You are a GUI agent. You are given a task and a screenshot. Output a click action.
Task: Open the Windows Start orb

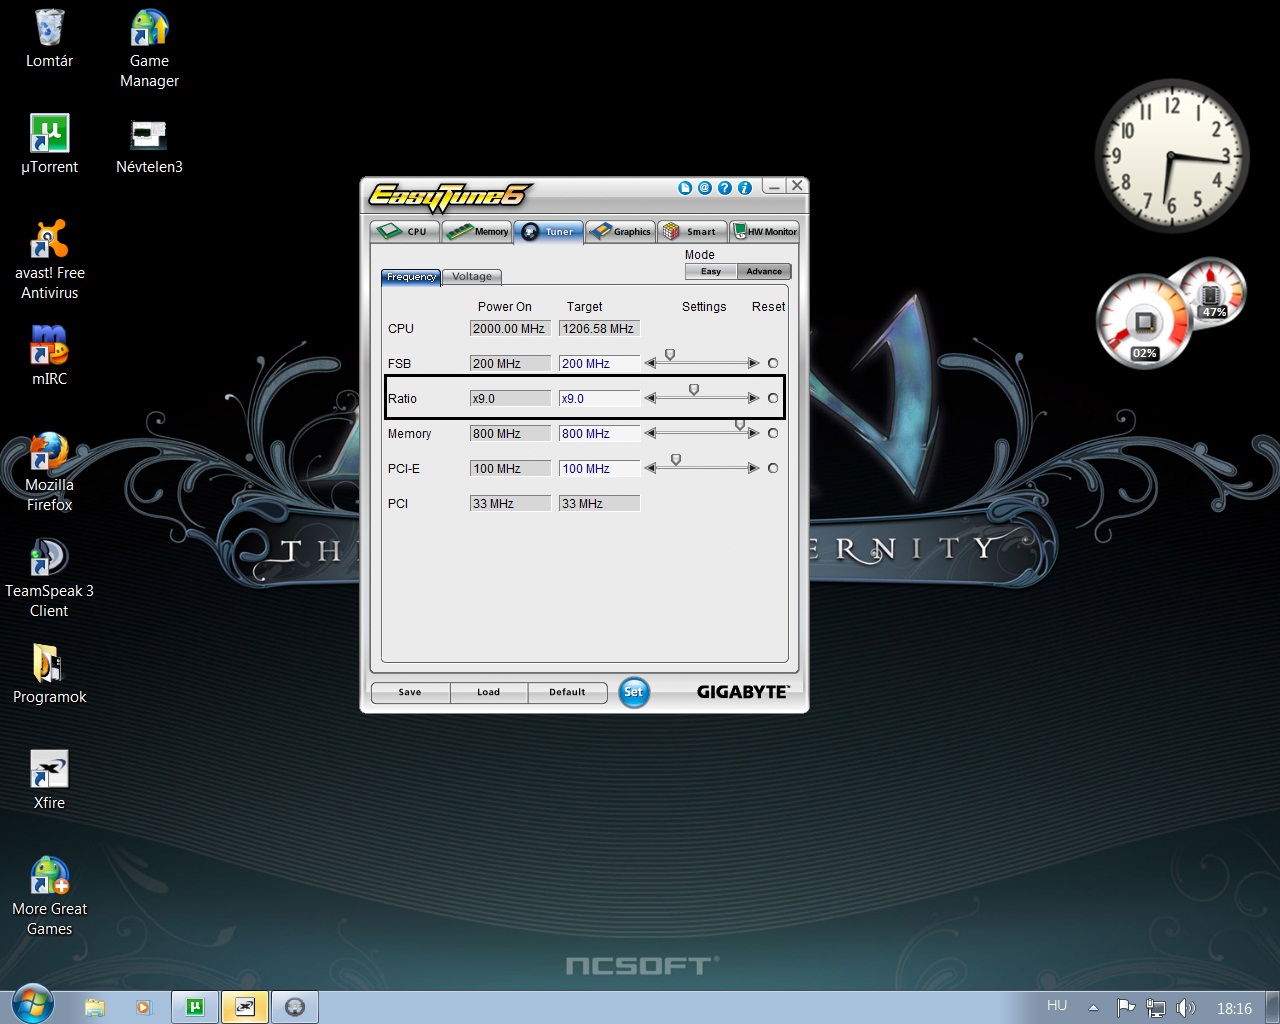[33, 1005]
